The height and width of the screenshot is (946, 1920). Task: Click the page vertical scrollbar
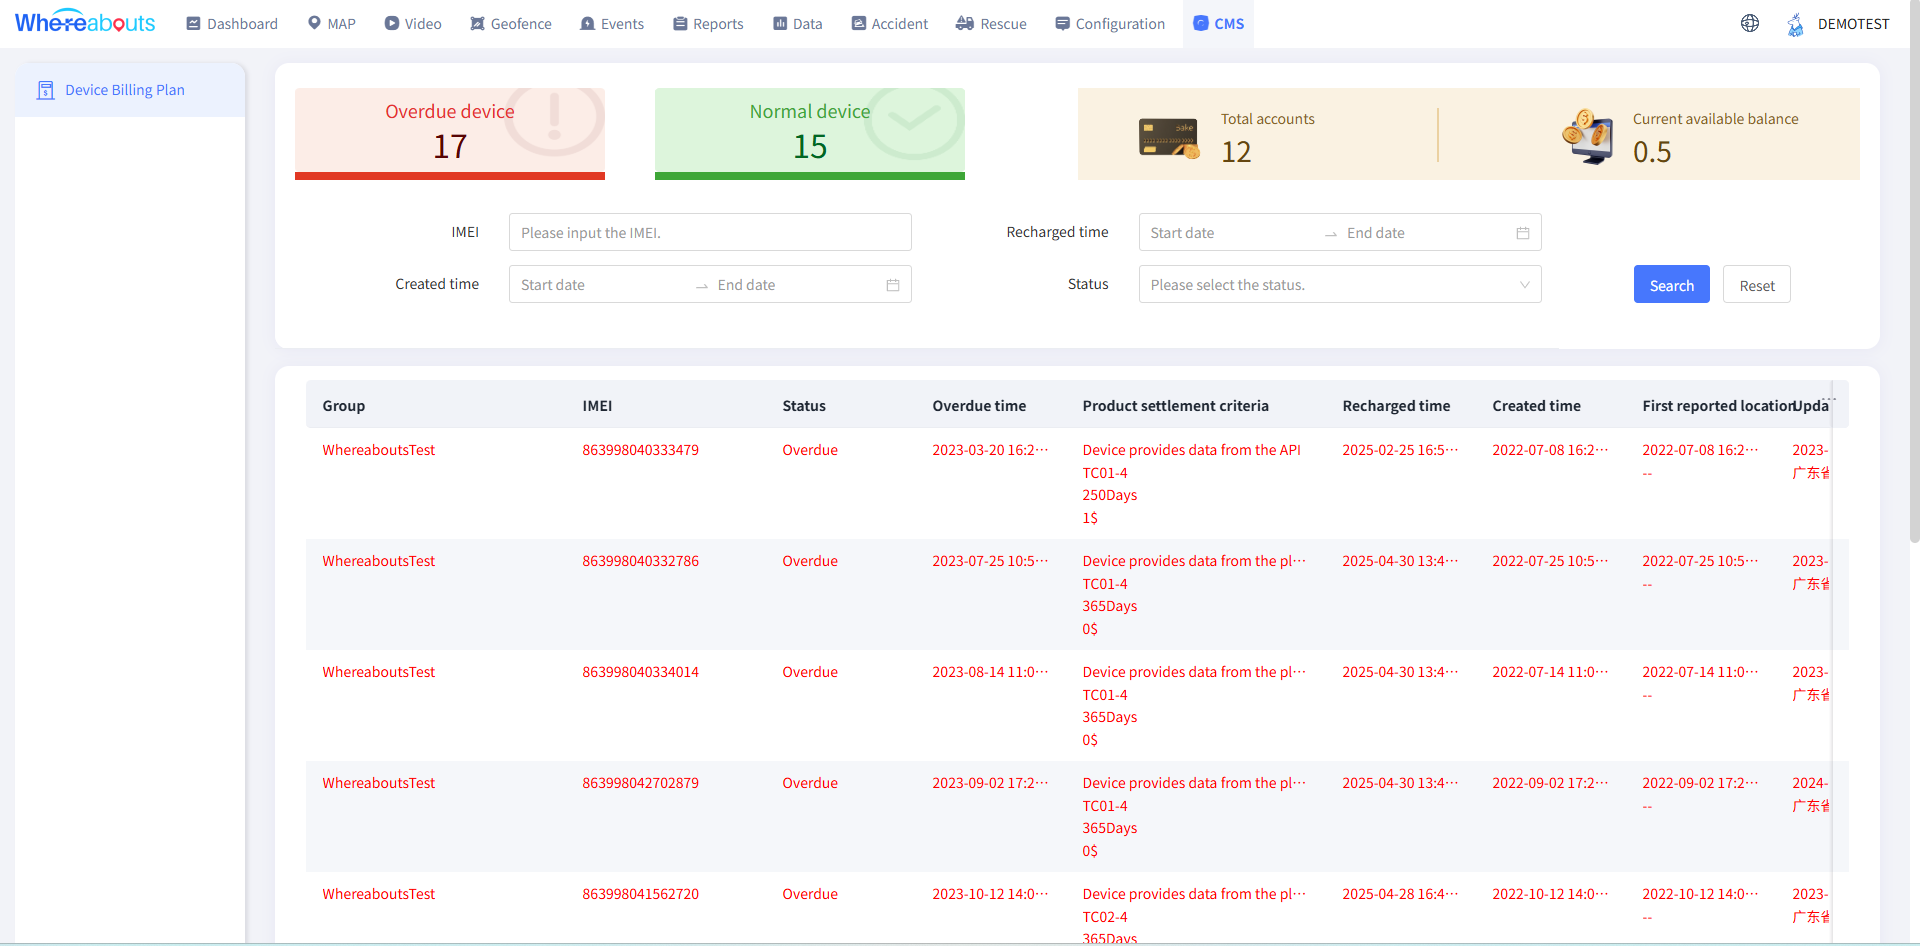[x=1914, y=300]
